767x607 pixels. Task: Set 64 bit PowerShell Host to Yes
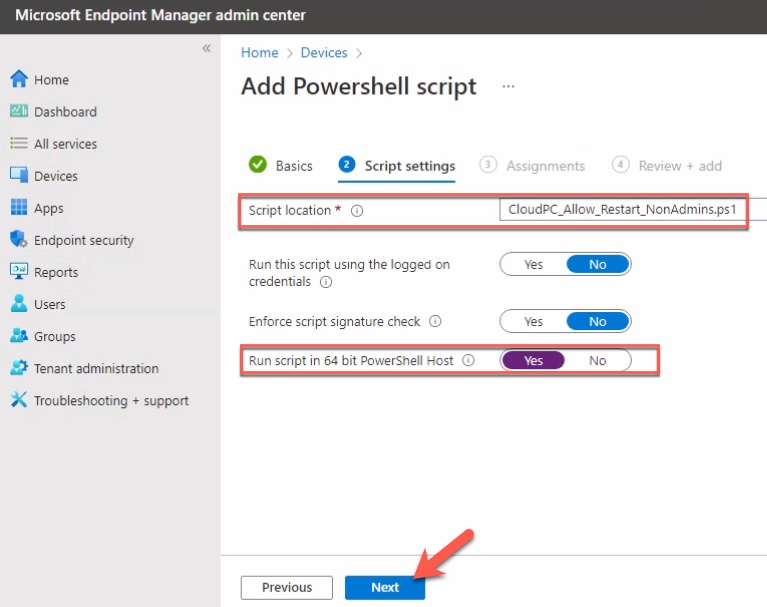pos(533,360)
